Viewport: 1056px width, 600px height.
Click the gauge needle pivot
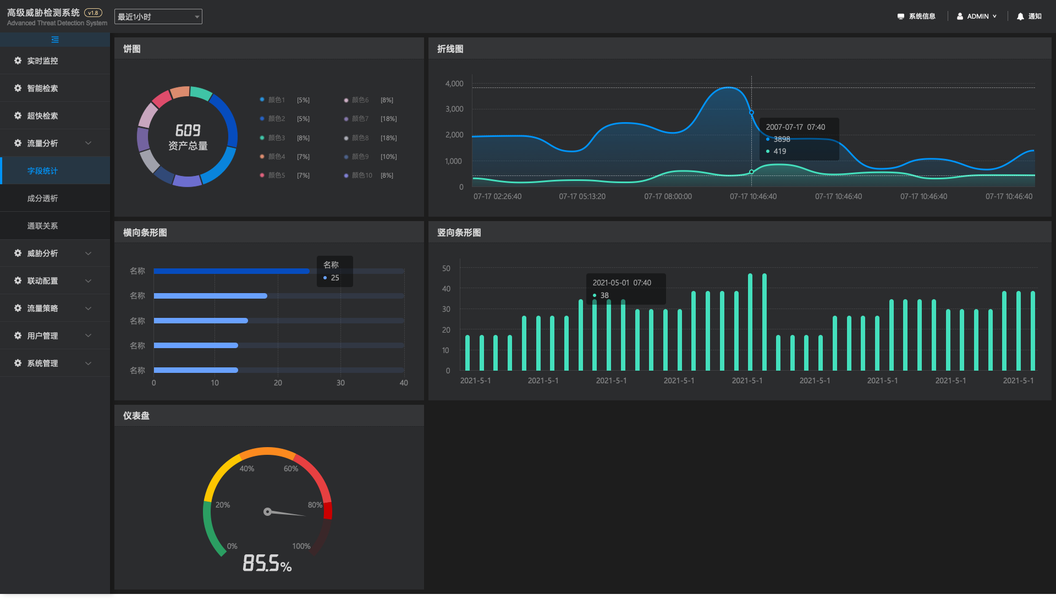pyautogui.click(x=267, y=512)
